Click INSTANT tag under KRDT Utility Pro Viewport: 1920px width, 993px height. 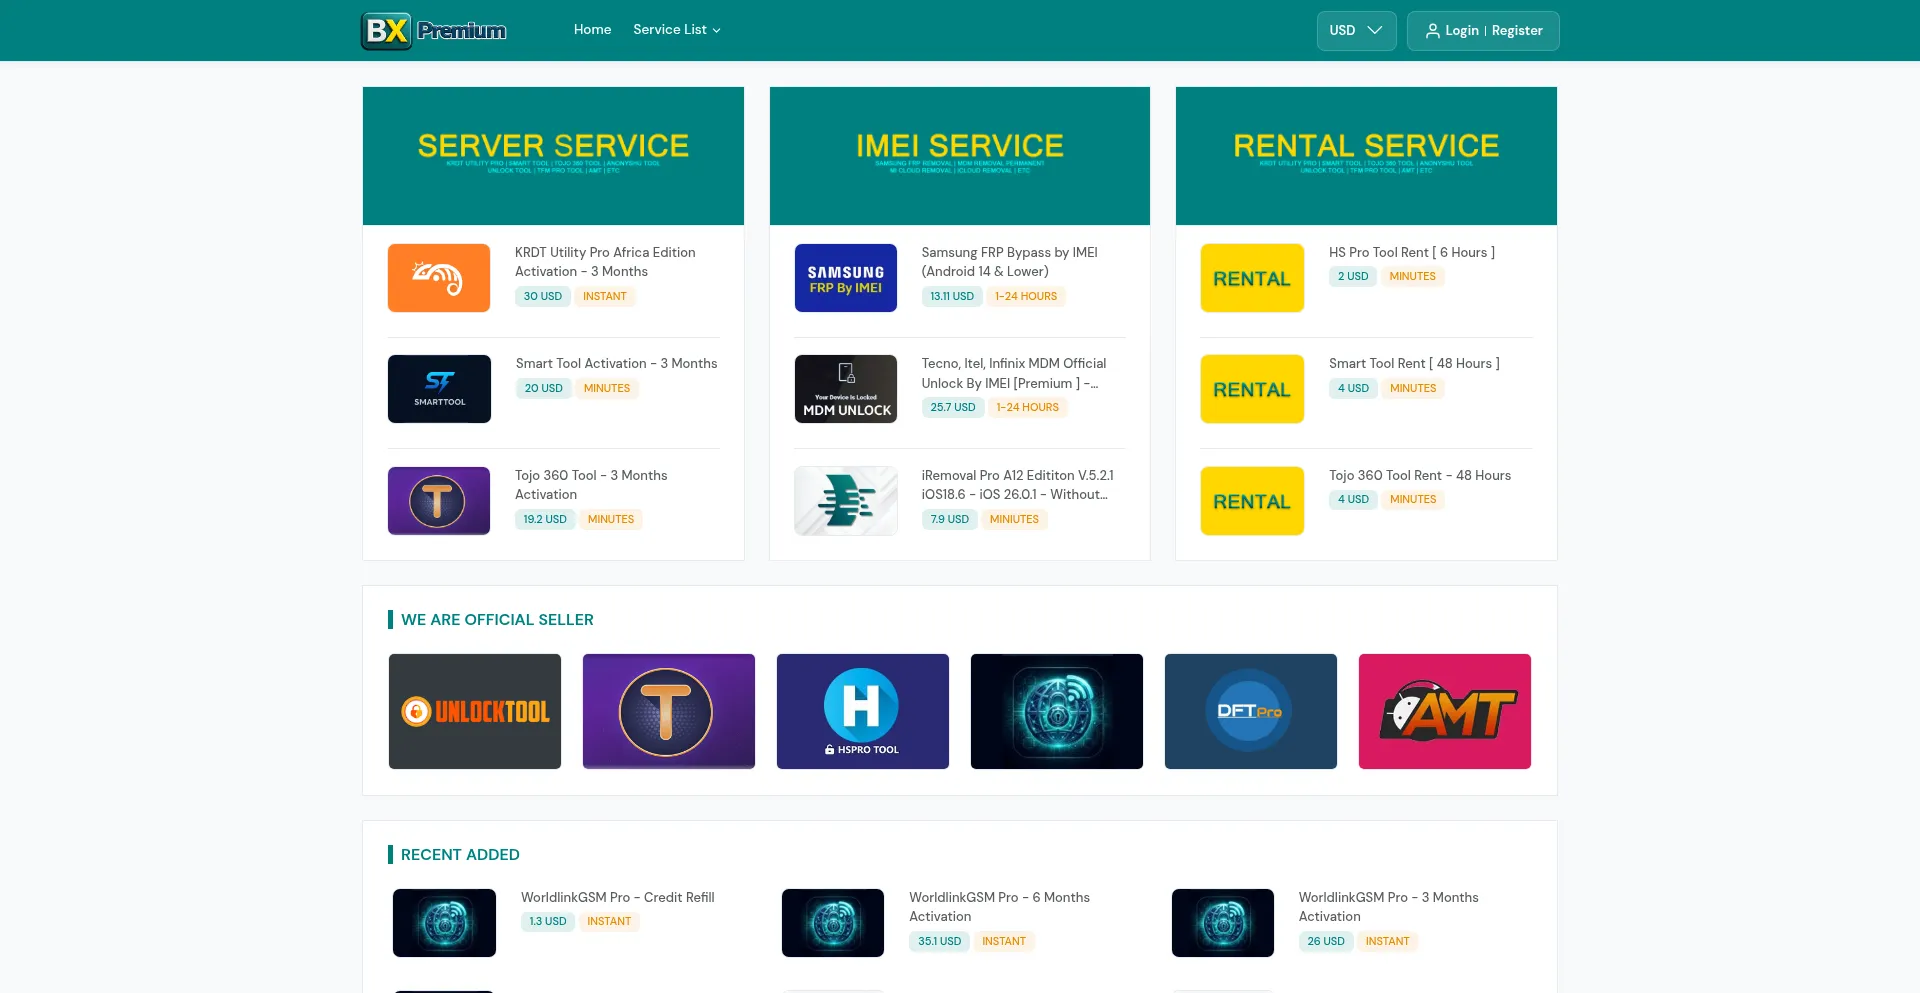click(605, 297)
